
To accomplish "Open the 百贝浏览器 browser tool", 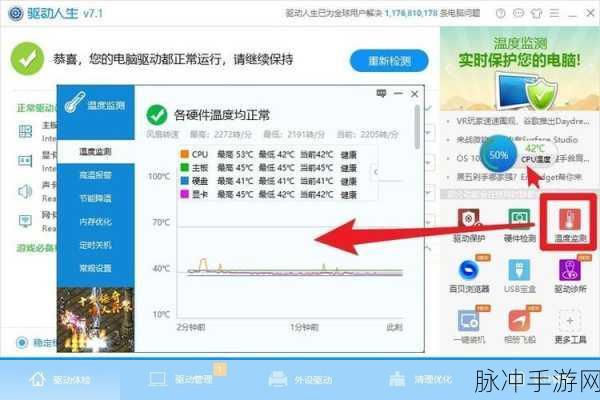I will click(x=469, y=276).
